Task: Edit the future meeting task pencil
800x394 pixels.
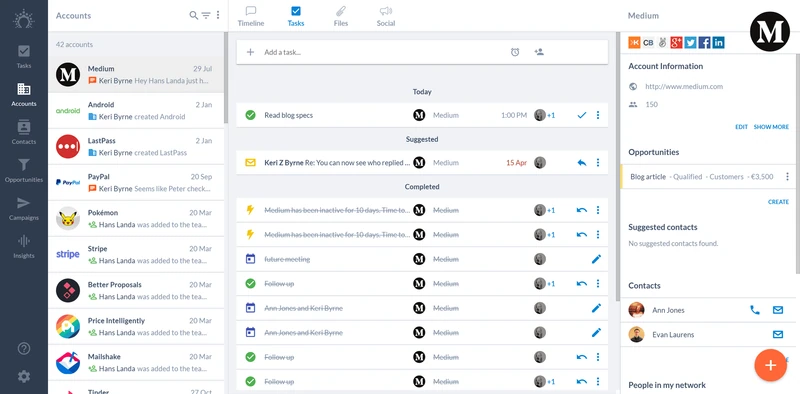Action: tap(596, 259)
